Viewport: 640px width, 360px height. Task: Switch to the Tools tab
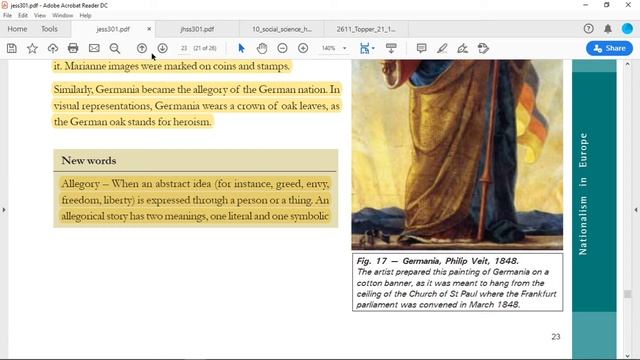pos(49,29)
